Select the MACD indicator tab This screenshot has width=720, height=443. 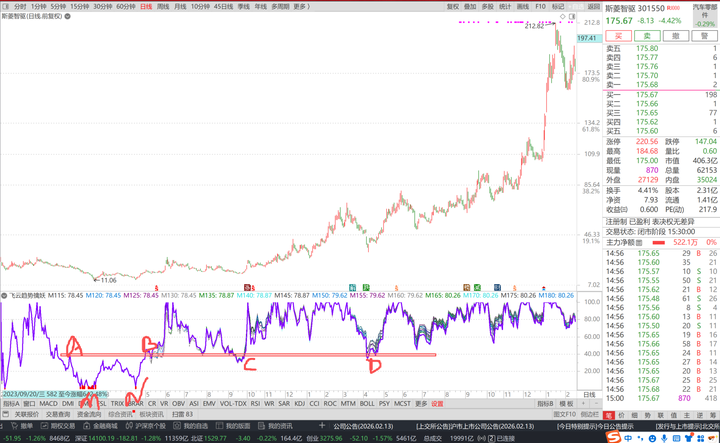pyautogui.click(x=48, y=404)
